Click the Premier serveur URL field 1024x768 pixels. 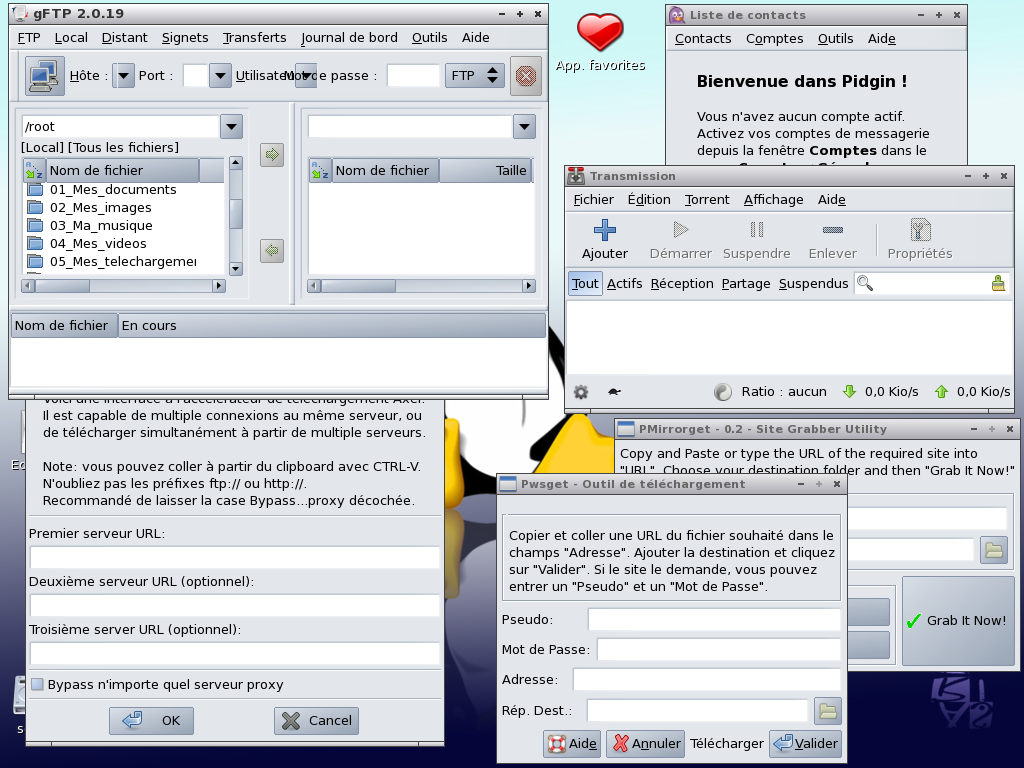(235, 557)
